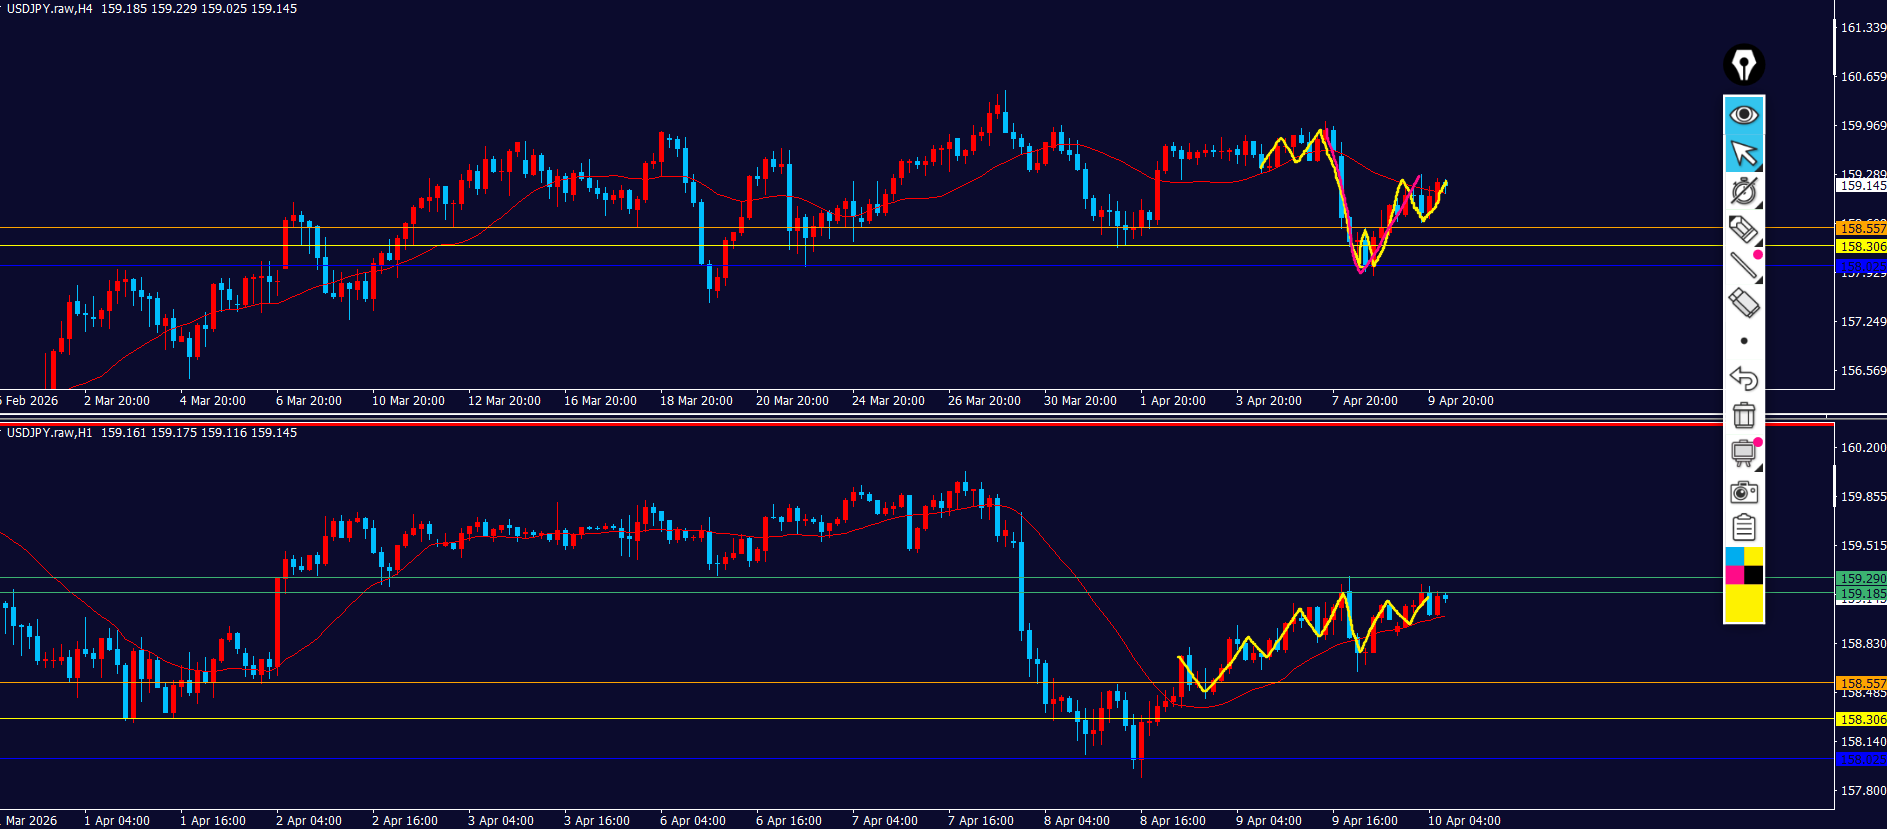This screenshot has width=1887, height=829.
Task: Select the highlighter marker tool
Action: pyautogui.click(x=1743, y=229)
